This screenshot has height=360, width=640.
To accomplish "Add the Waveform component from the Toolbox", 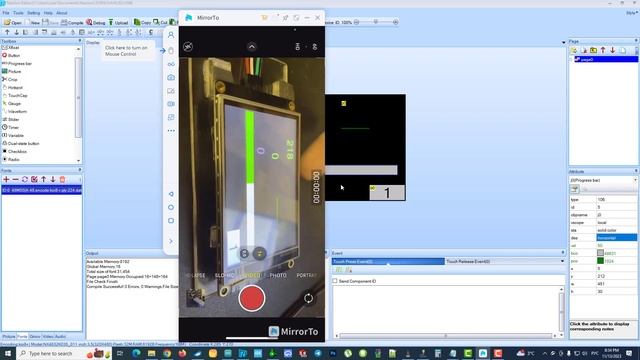I will [14, 111].
